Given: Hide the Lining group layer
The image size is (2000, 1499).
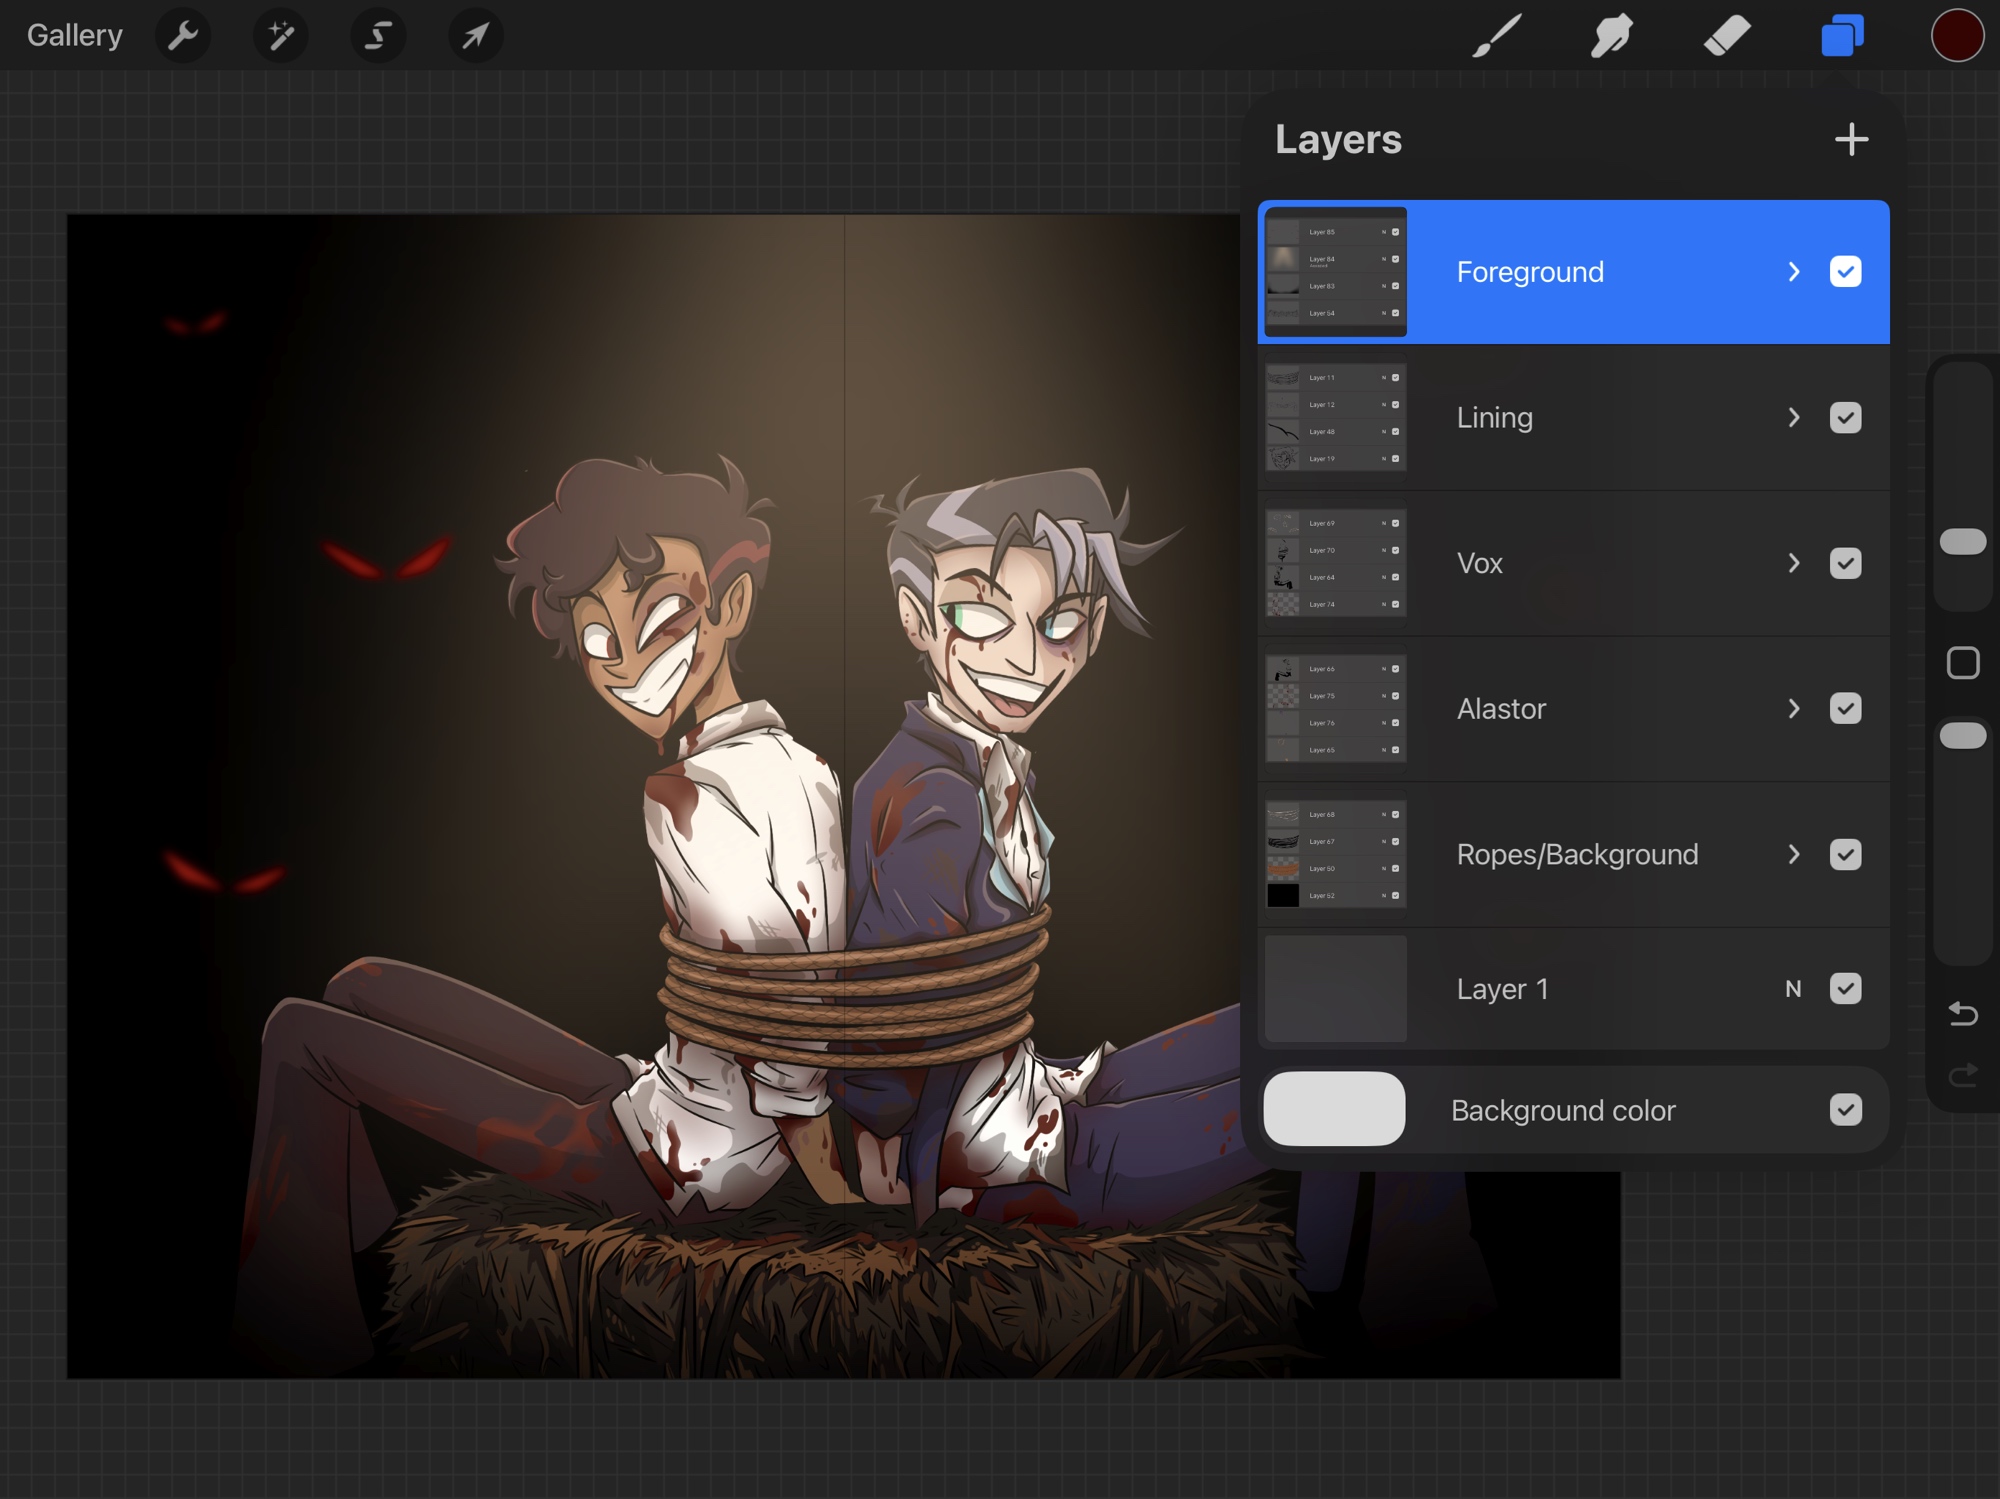Looking at the screenshot, I should pos(1845,417).
